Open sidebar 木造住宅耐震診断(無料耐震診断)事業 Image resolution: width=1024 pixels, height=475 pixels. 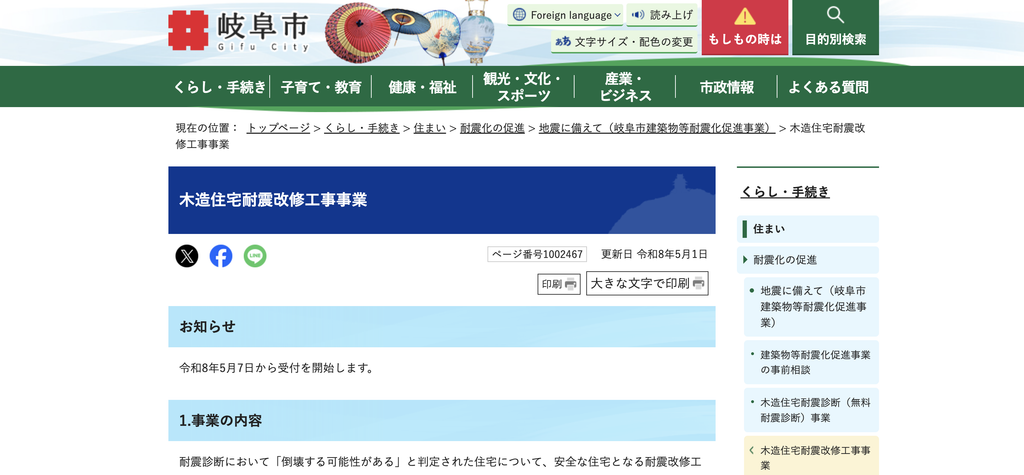811,410
